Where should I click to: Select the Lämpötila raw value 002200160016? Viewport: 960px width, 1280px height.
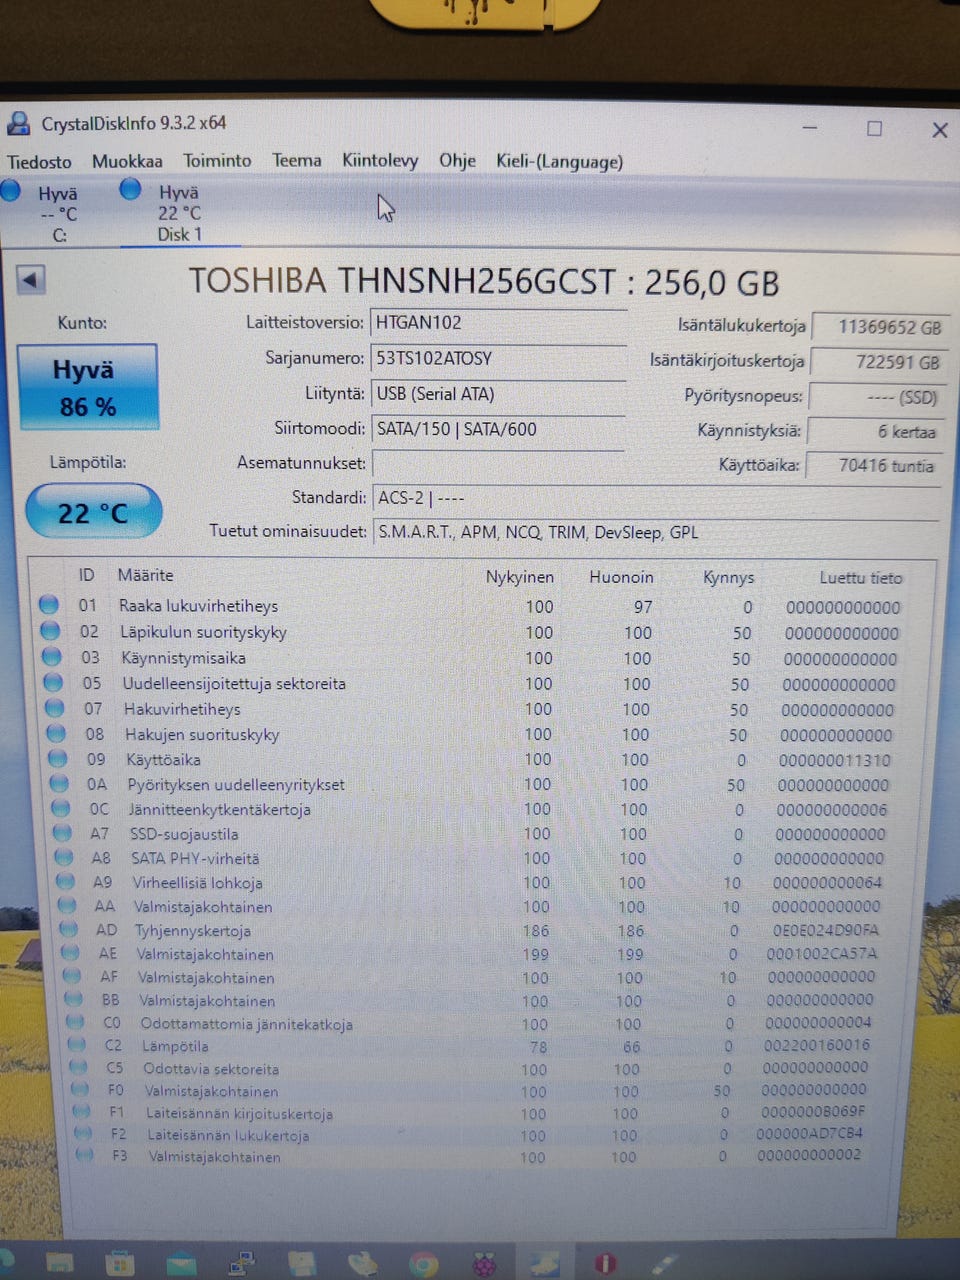(817, 1045)
